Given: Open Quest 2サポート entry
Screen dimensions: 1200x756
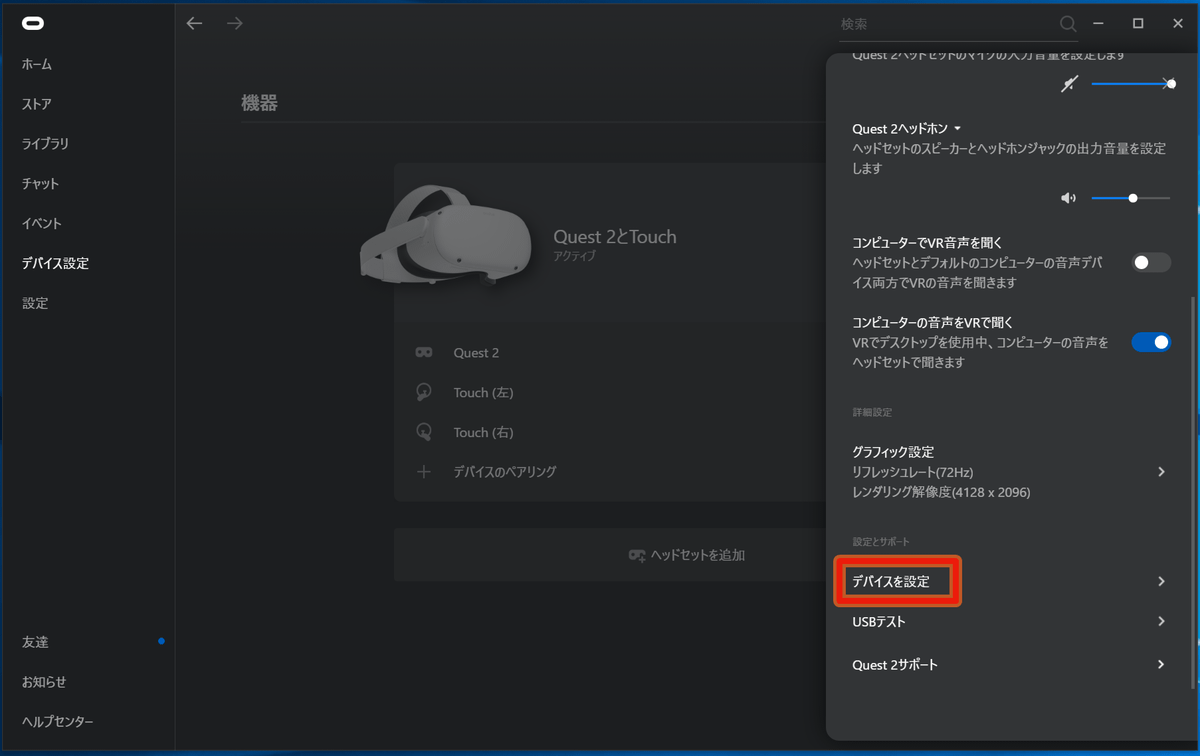Looking at the screenshot, I should [x=1010, y=664].
